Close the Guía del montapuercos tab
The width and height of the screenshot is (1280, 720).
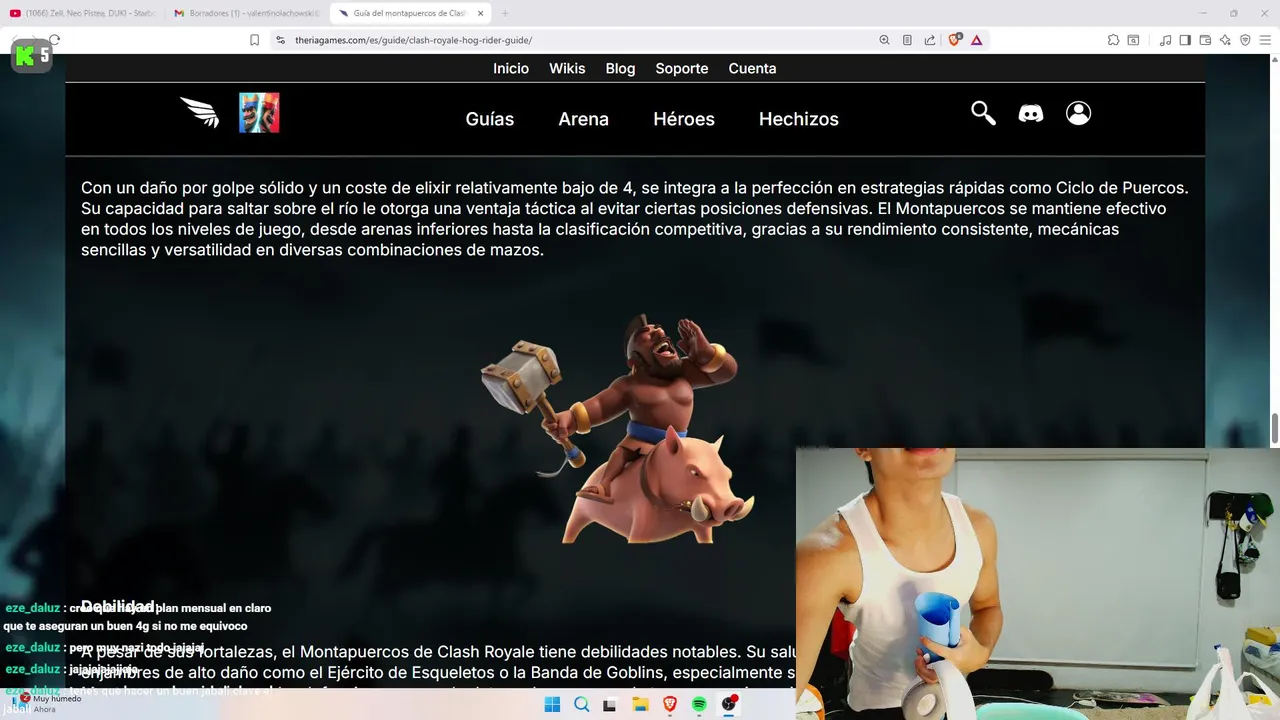point(480,13)
